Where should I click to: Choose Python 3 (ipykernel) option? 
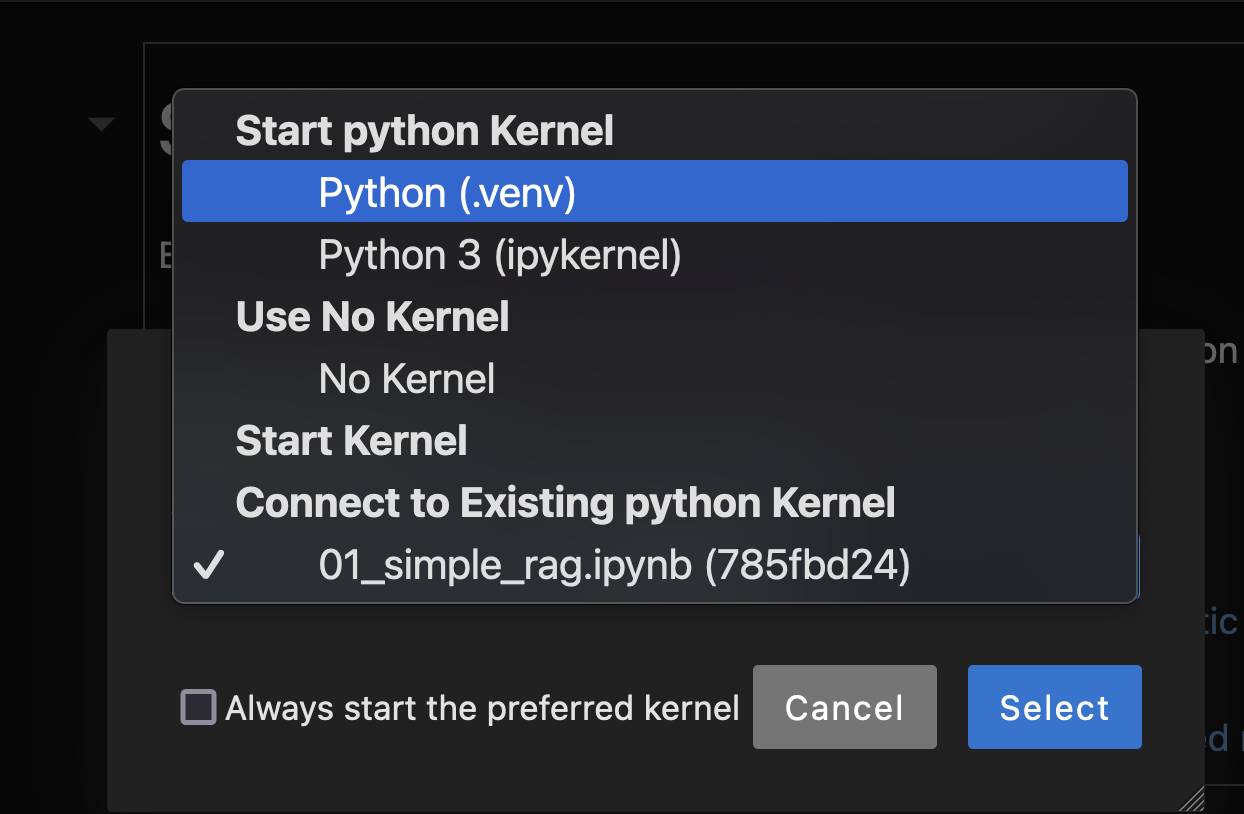(x=654, y=255)
